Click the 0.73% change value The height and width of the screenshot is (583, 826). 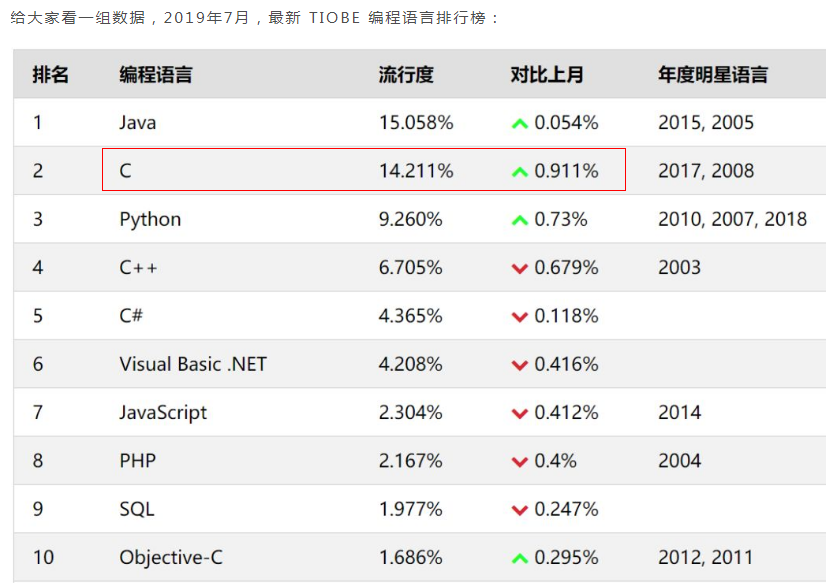(560, 219)
